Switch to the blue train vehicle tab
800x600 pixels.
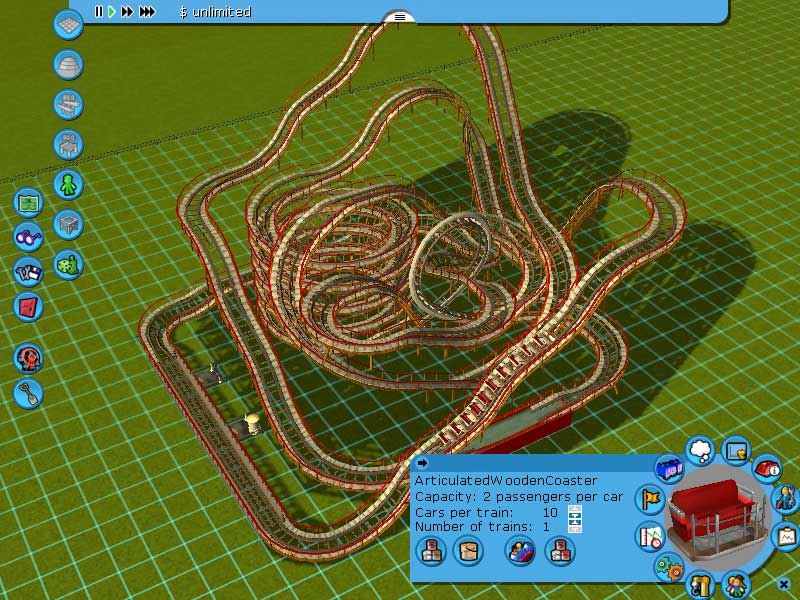pyautogui.click(x=669, y=468)
